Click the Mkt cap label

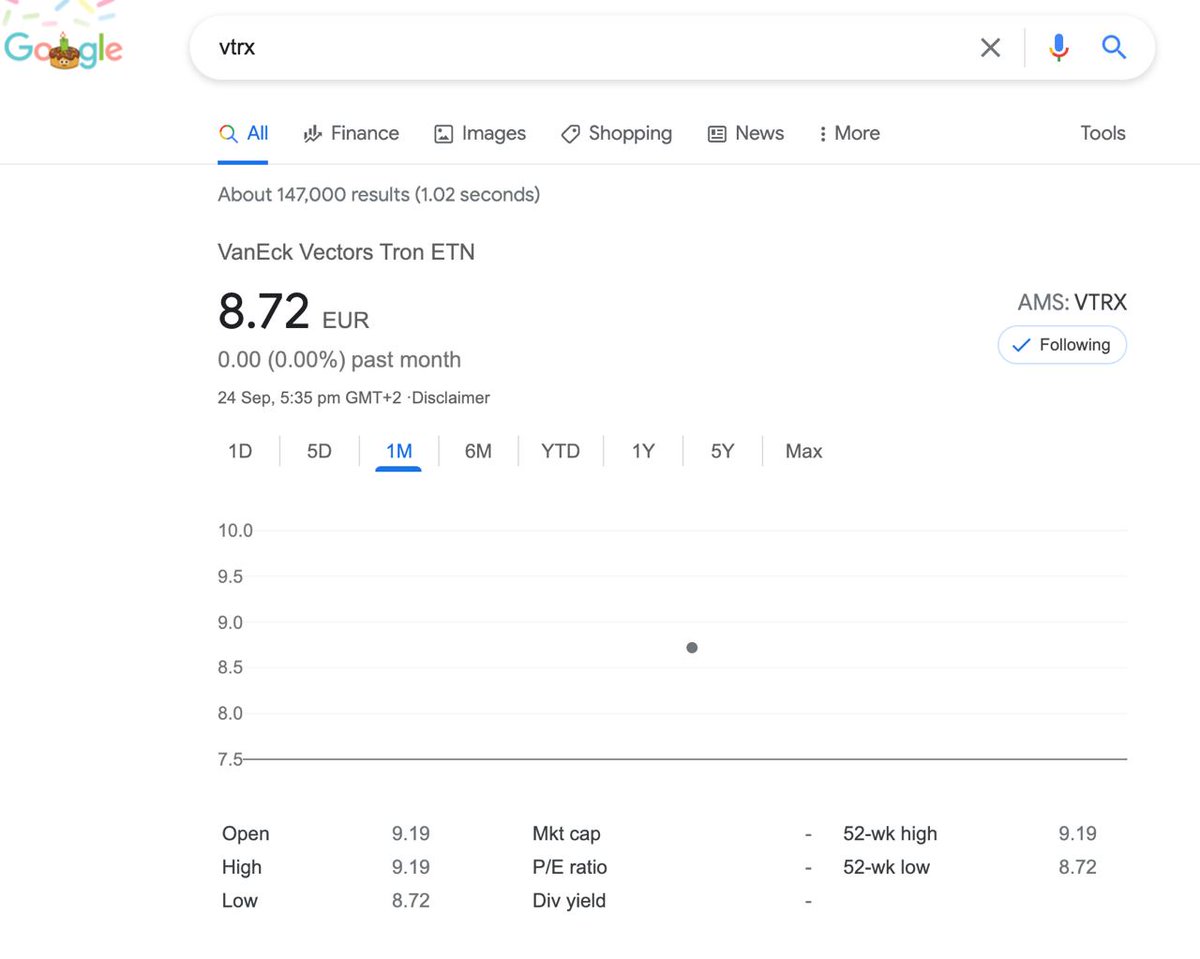tap(566, 834)
